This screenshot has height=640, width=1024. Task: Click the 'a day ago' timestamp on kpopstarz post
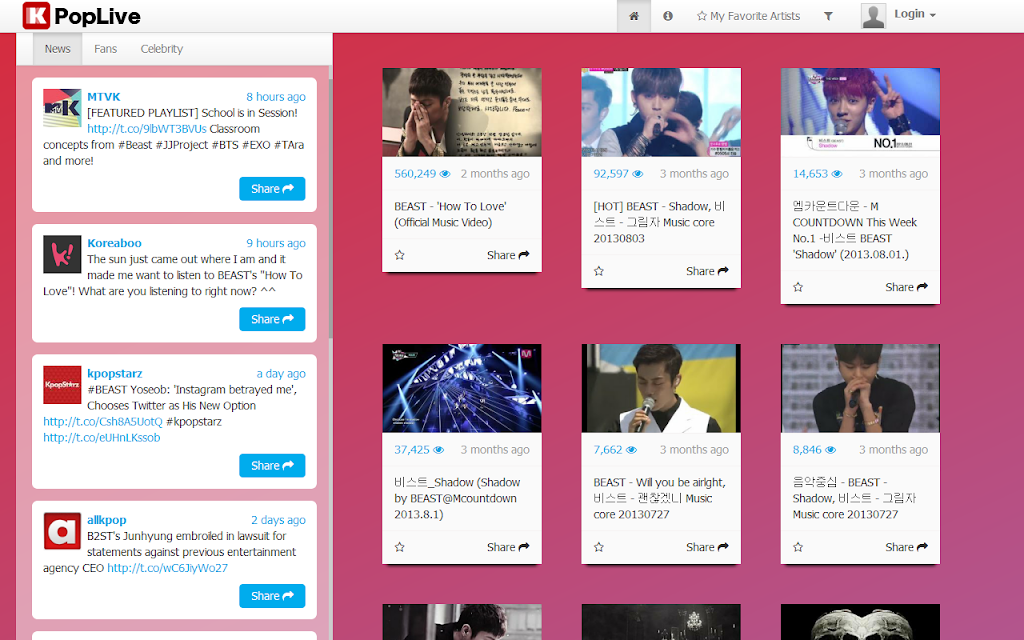281,374
